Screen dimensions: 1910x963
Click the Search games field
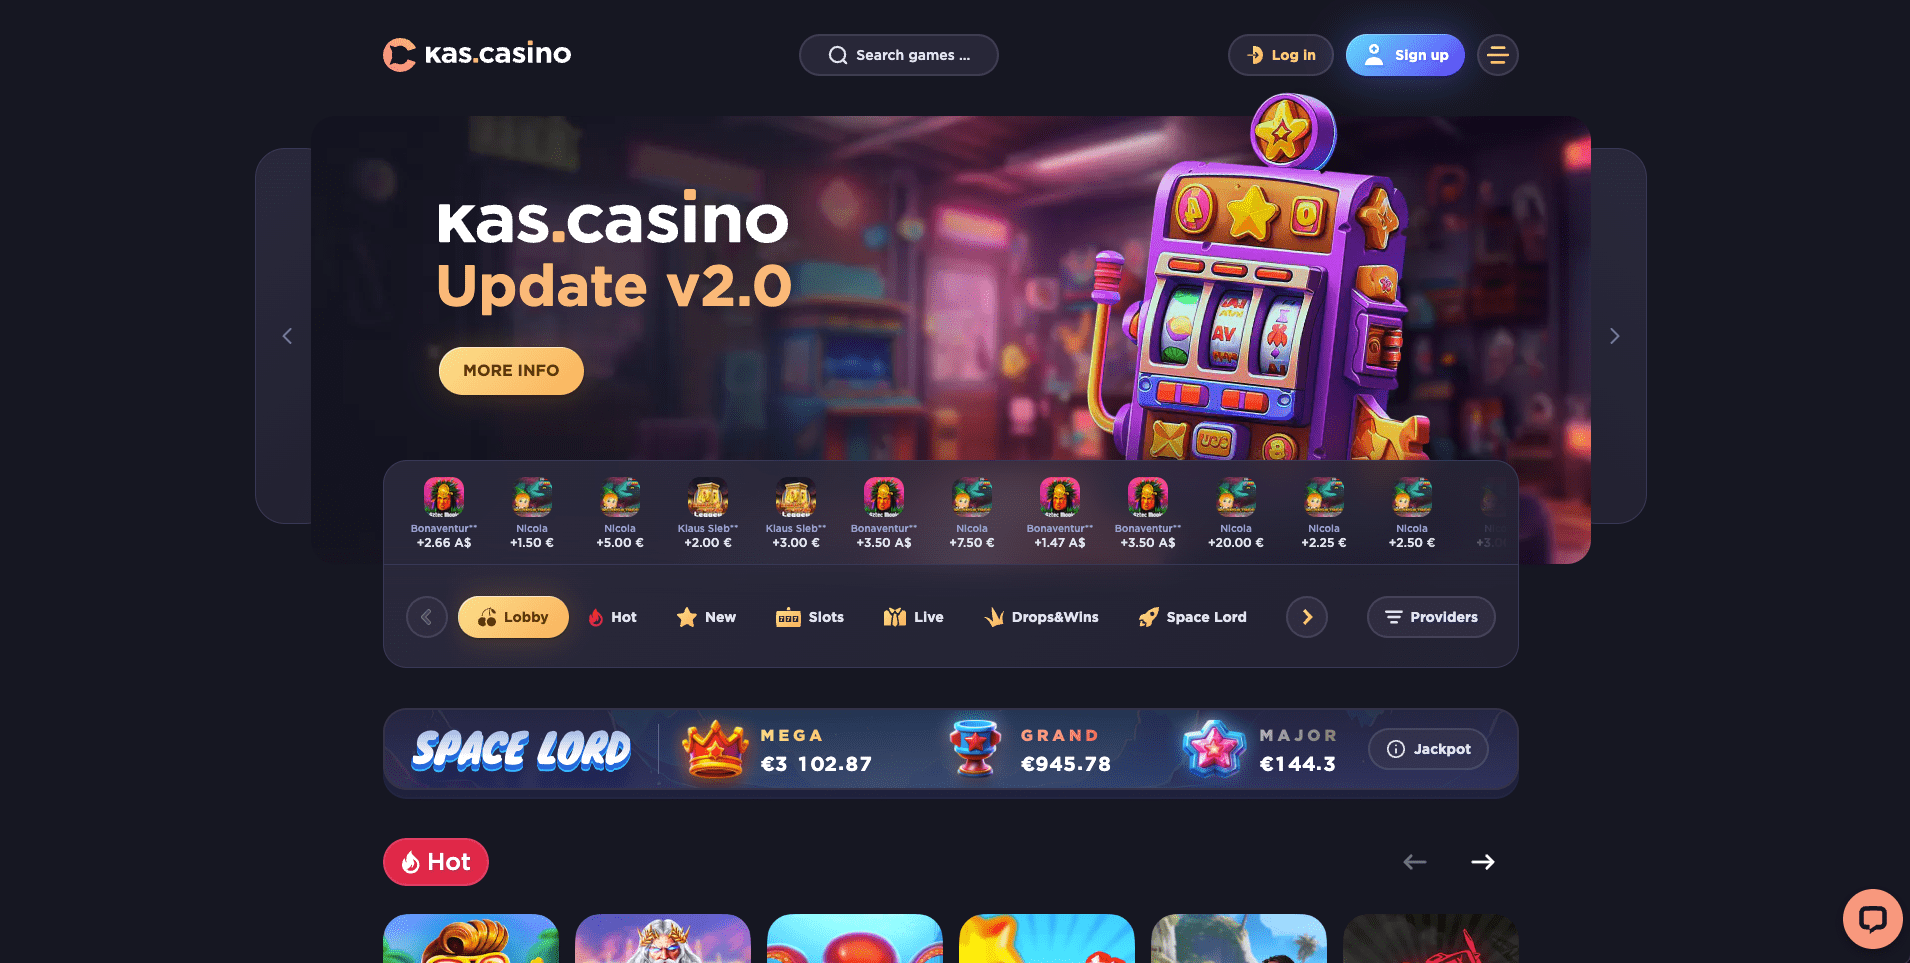[899, 55]
